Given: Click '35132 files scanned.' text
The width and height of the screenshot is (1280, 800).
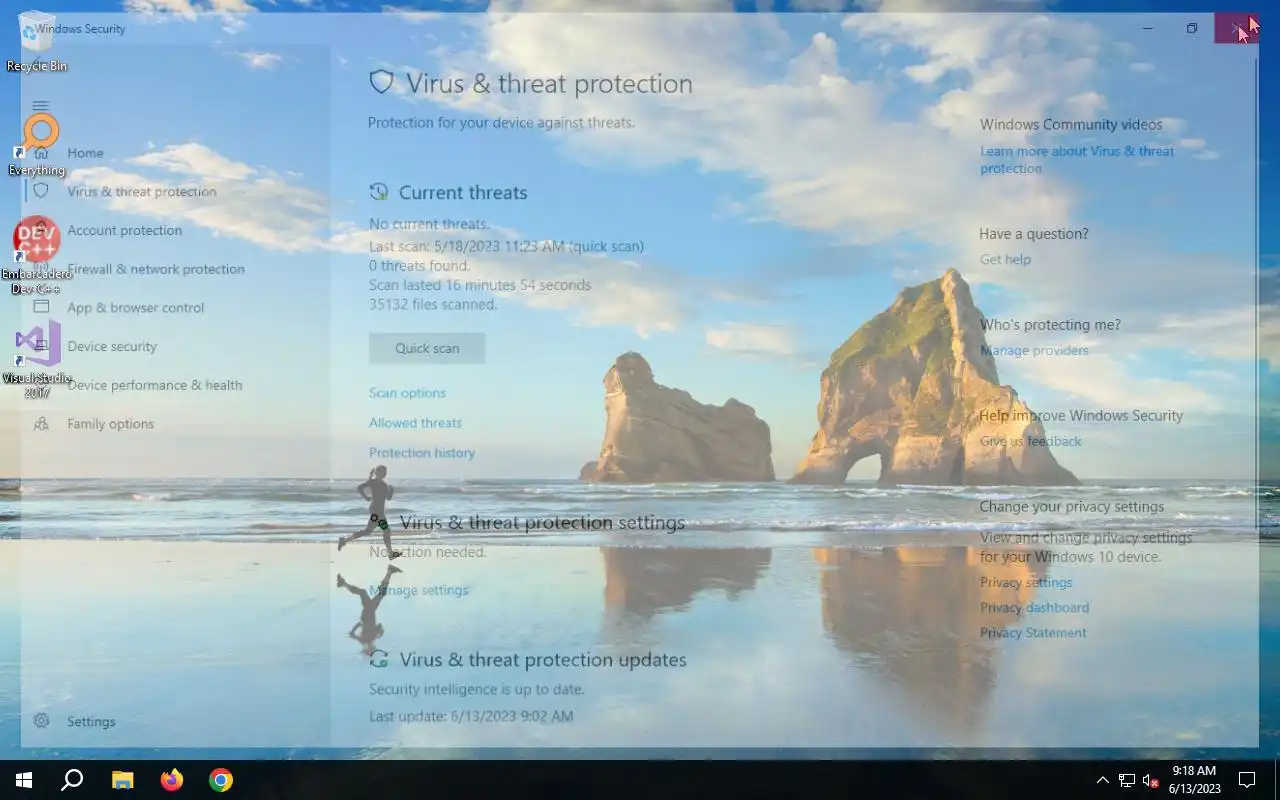Looking at the screenshot, I should pos(433,304).
